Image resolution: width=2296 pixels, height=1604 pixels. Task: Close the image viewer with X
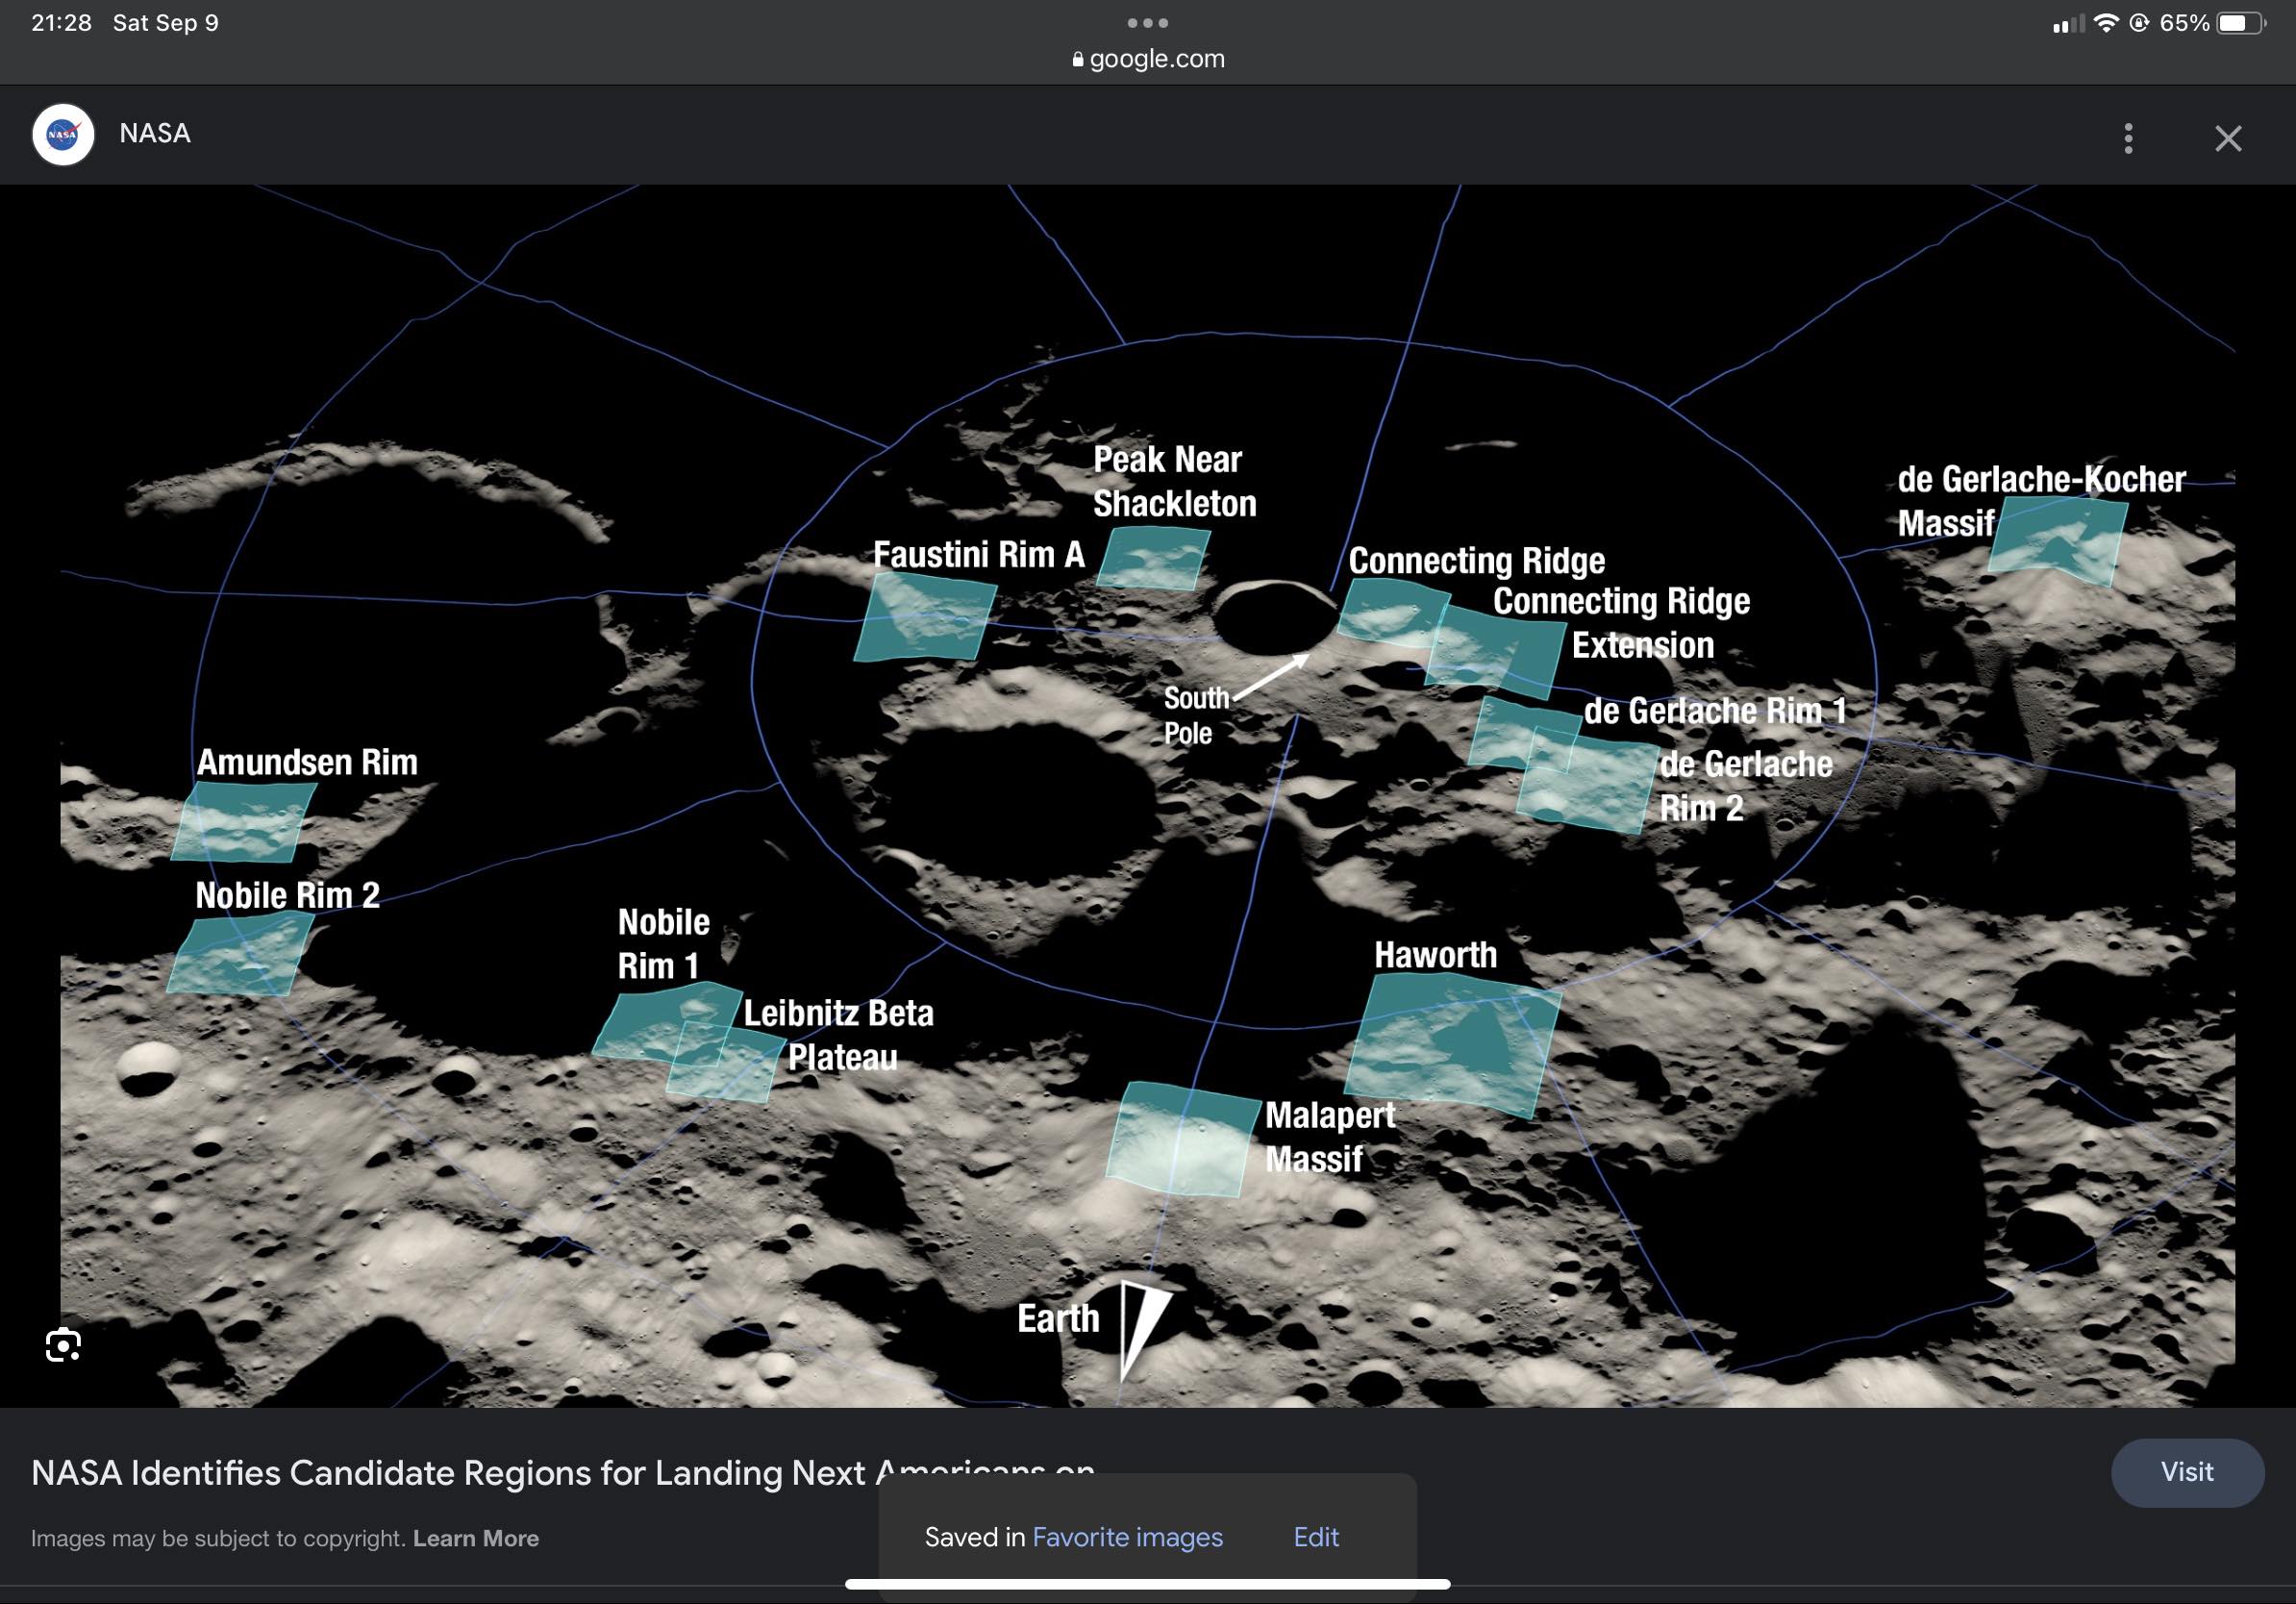[x=2228, y=138]
